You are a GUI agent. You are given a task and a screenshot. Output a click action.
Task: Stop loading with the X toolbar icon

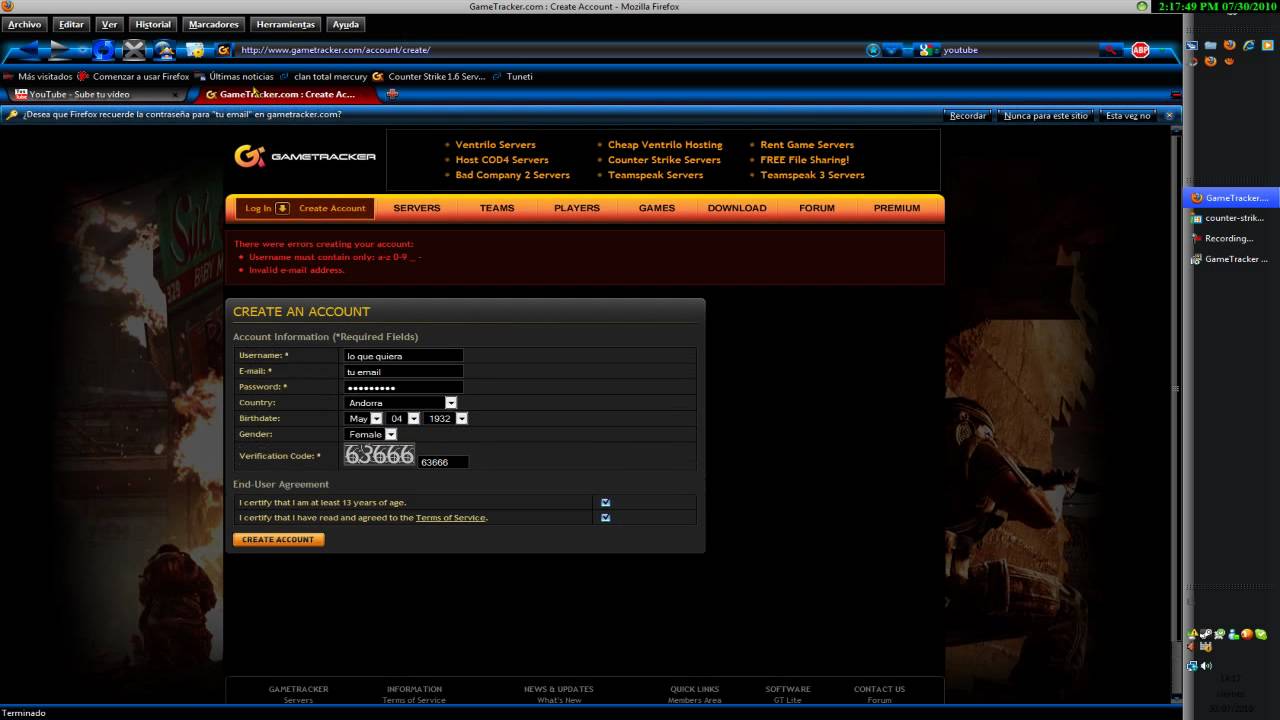click(x=134, y=50)
